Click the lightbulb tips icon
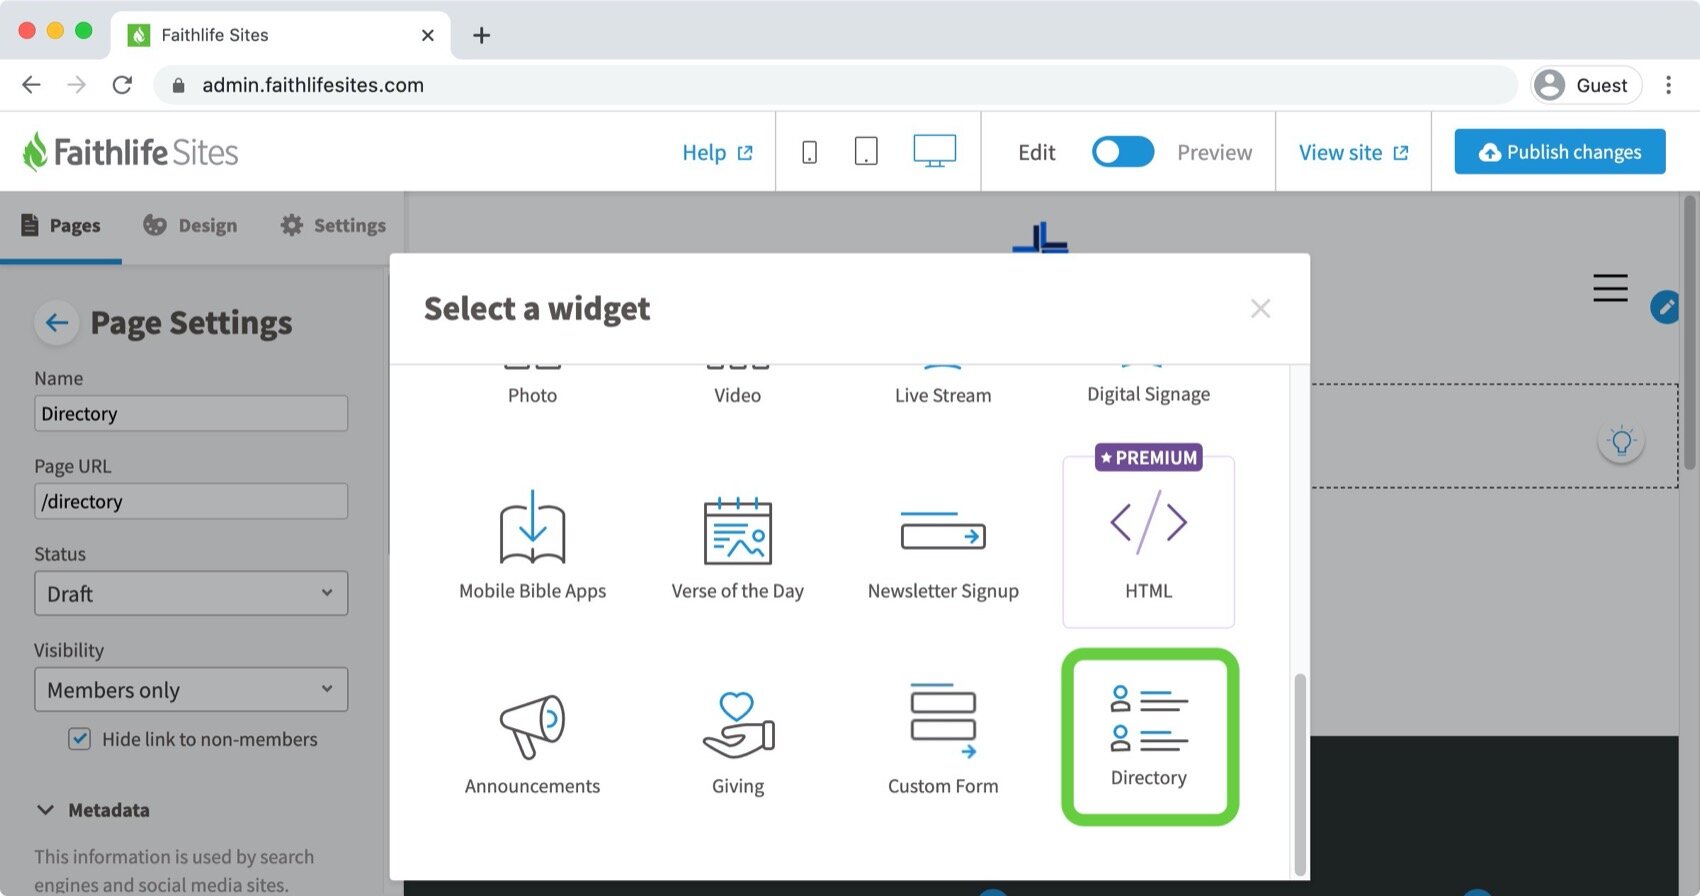 pos(1621,441)
